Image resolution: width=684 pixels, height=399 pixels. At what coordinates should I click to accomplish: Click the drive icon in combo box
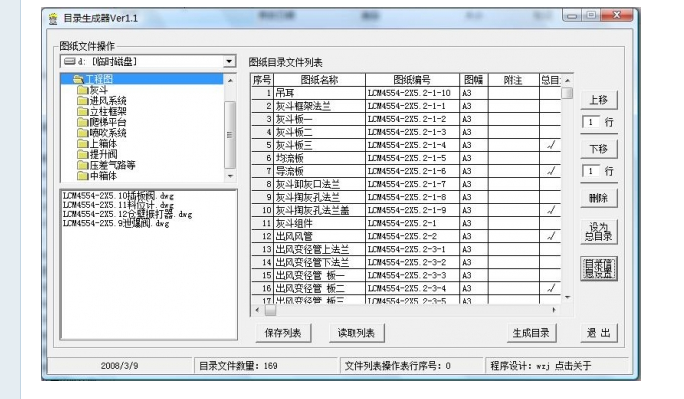(70, 61)
